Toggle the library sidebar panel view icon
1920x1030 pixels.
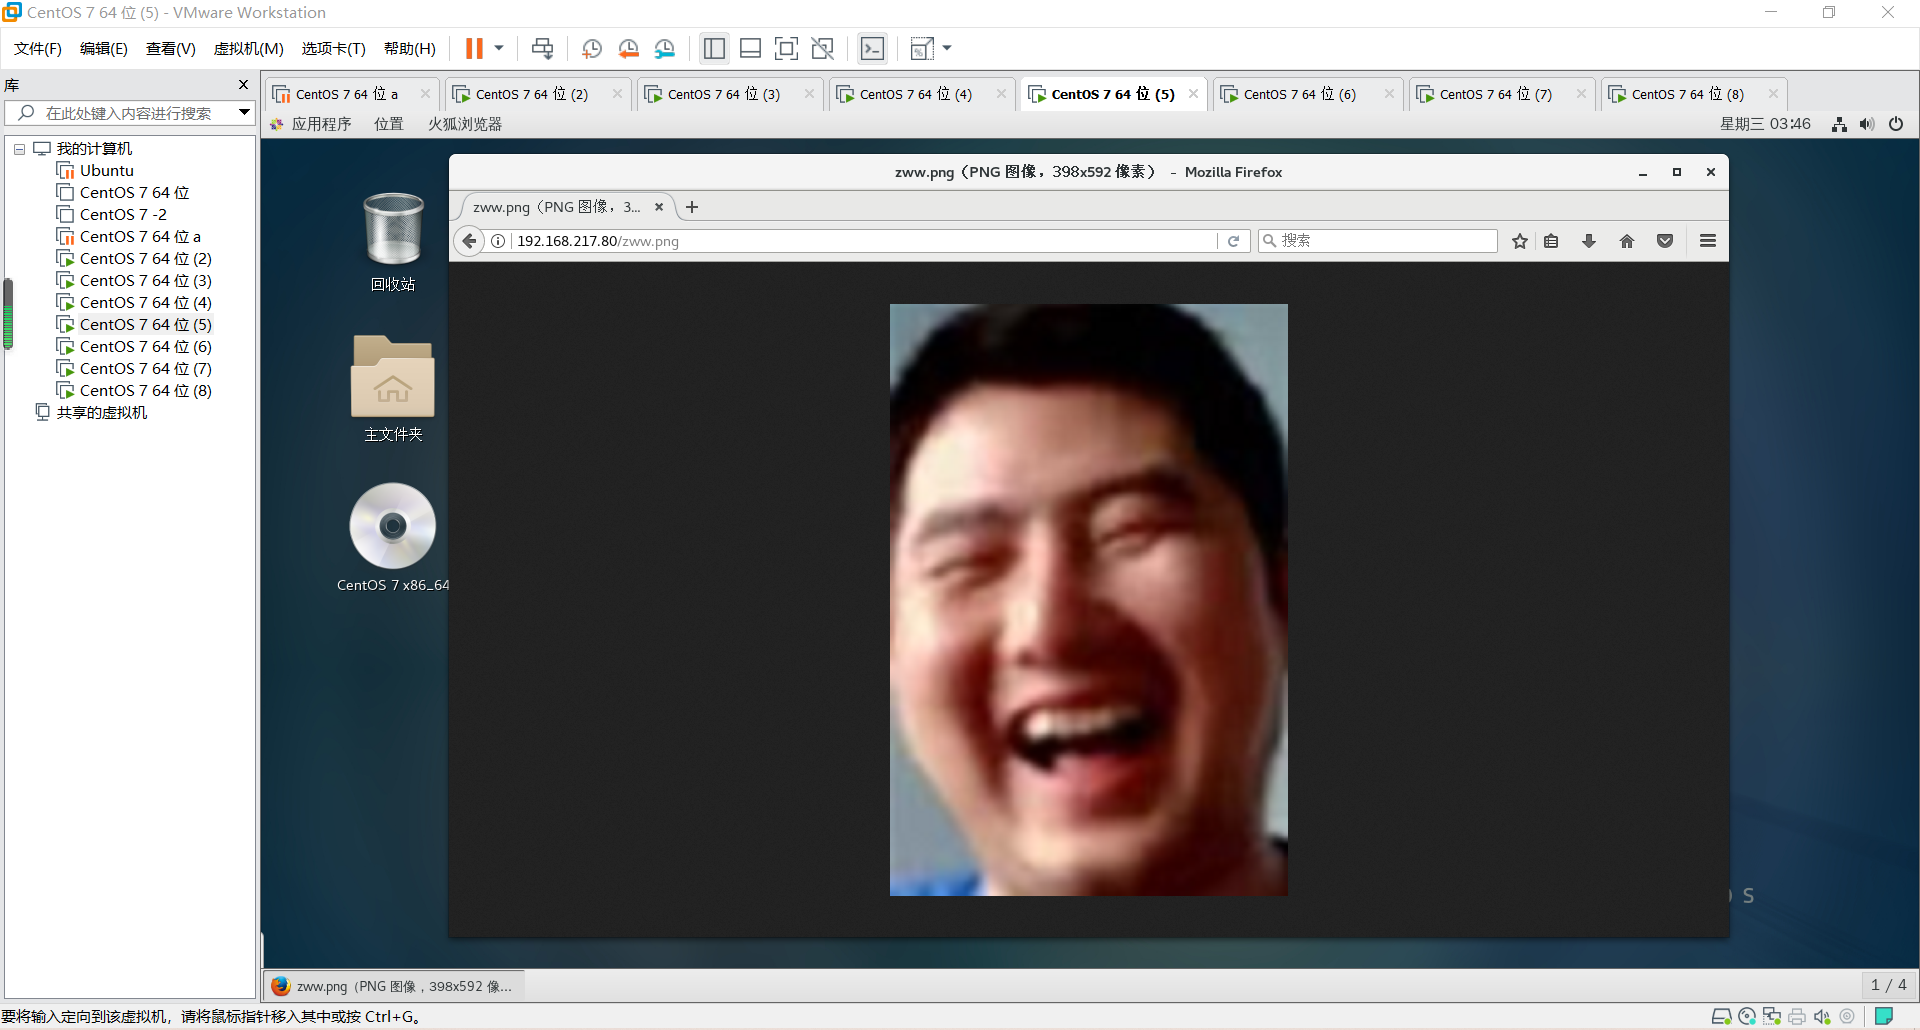point(714,49)
